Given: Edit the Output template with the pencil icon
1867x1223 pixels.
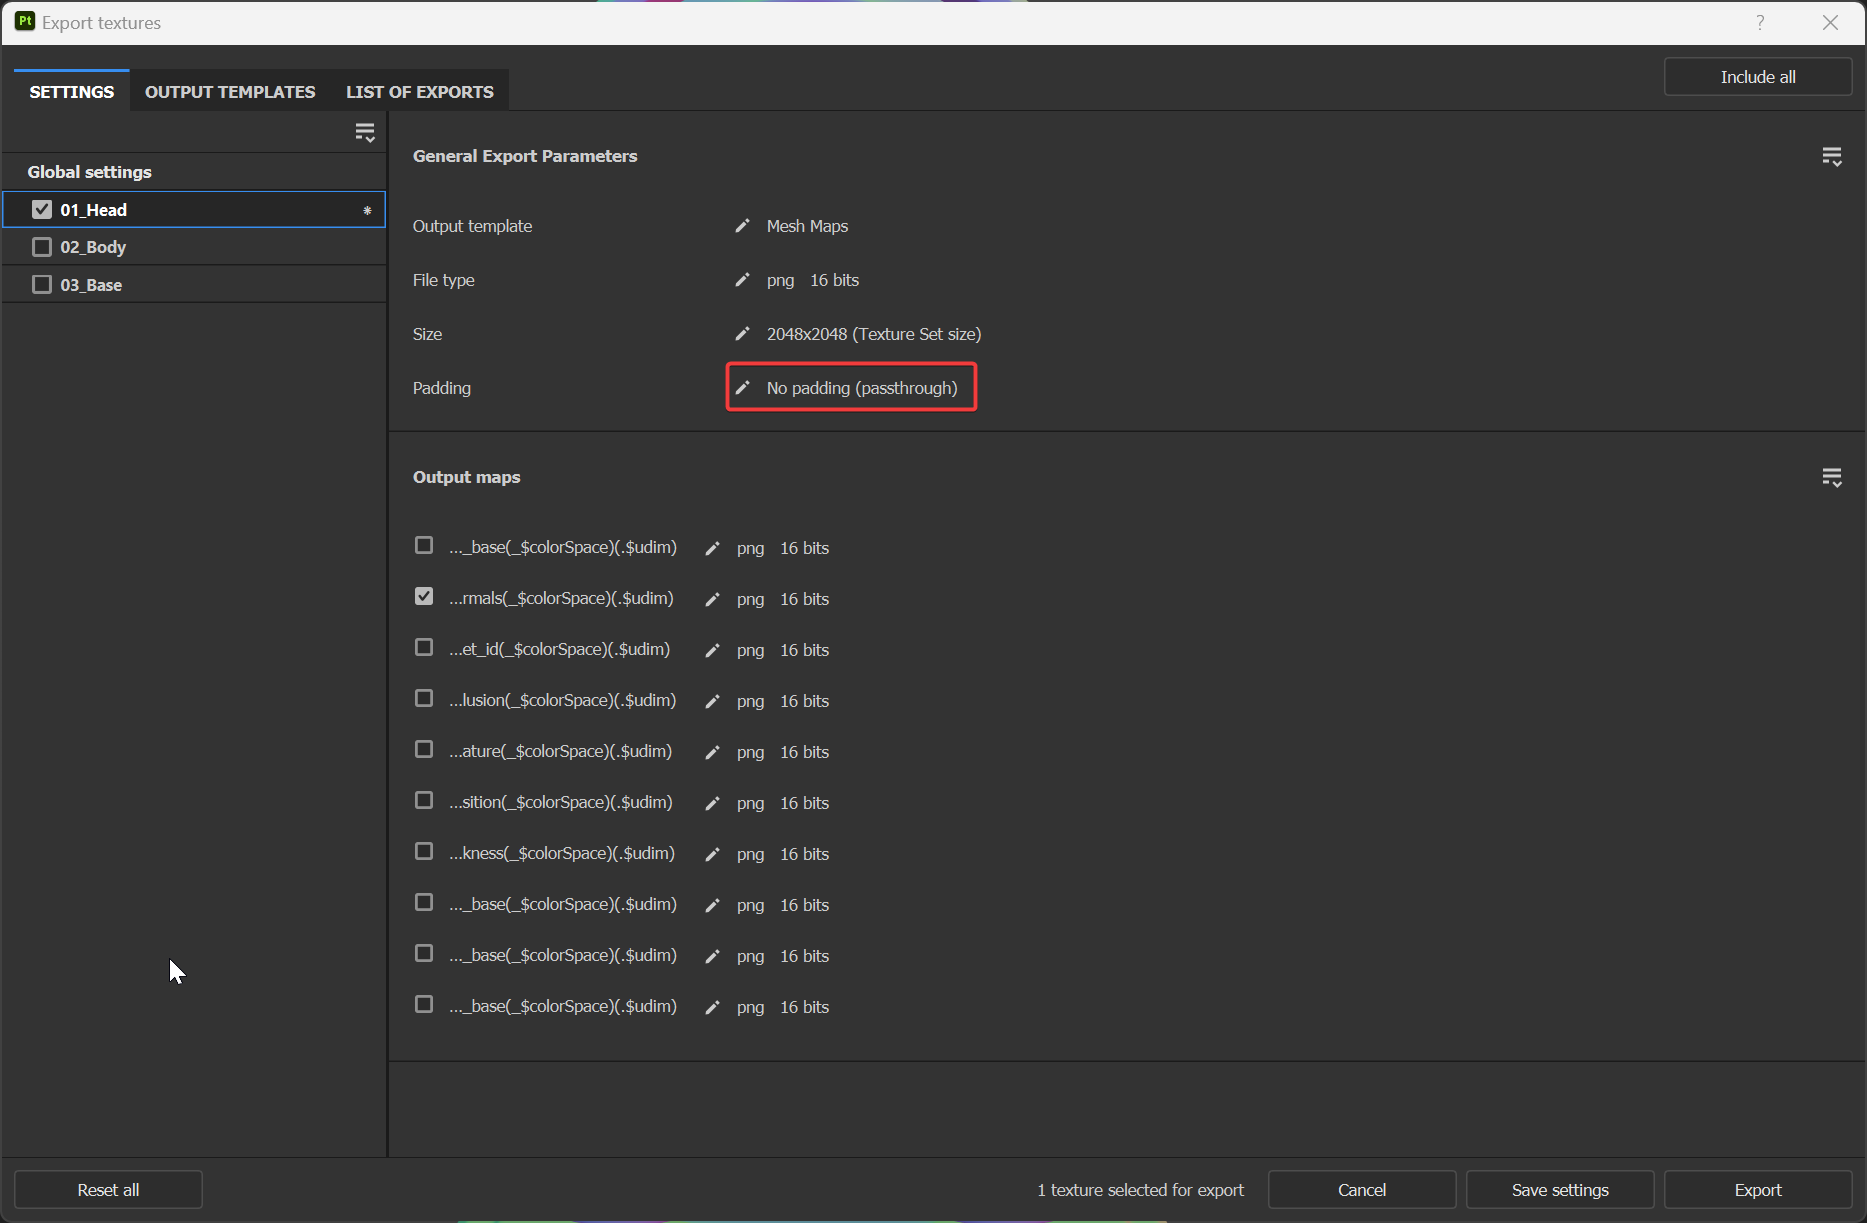Looking at the screenshot, I should pyautogui.click(x=742, y=226).
